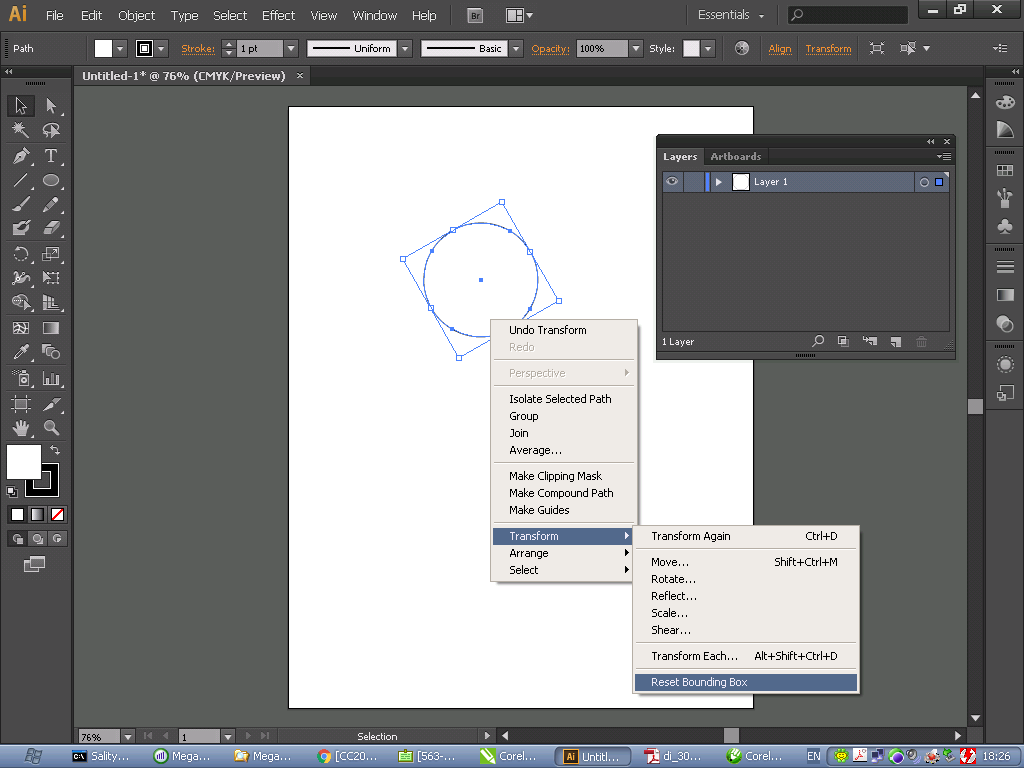Switch to Gradient fill mode
1024x768 pixels.
[x=38, y=515]
